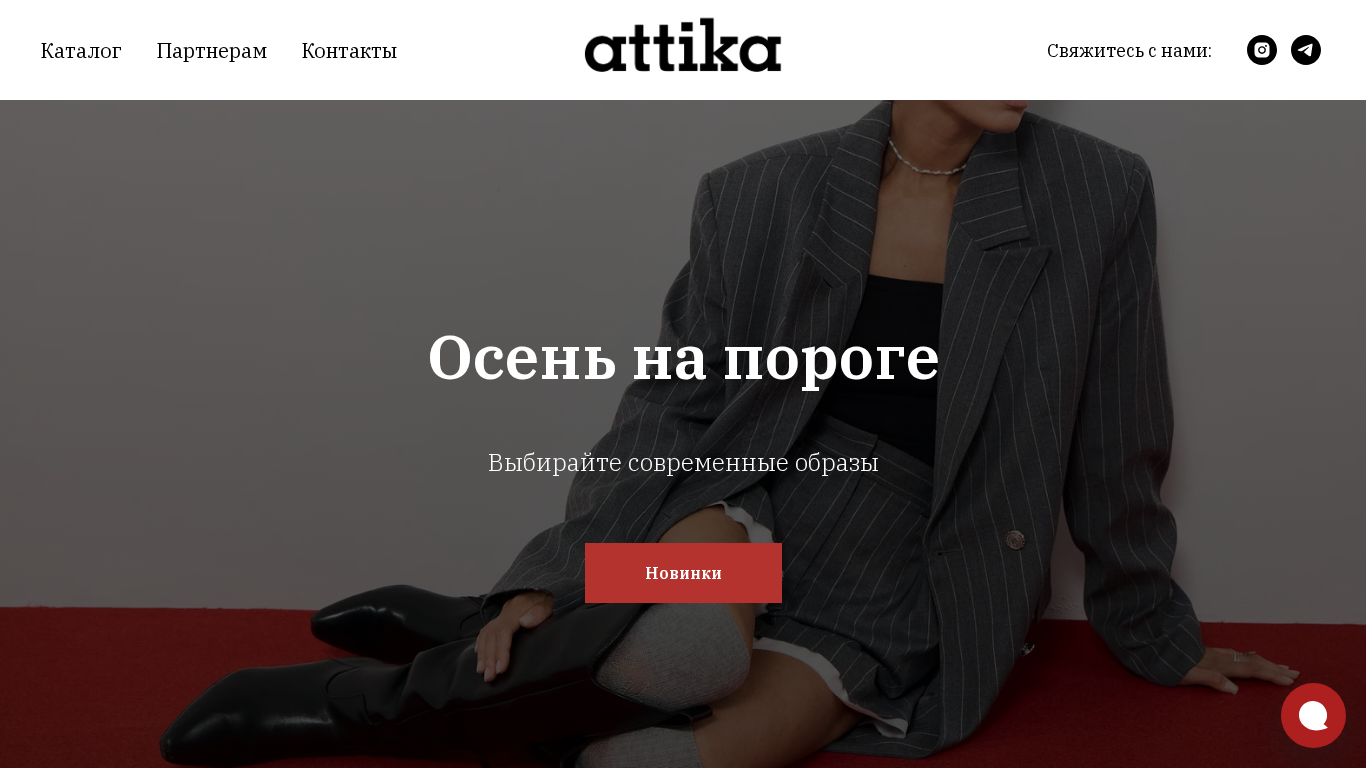Click the gray knee sock in photo
This screenshot has width=1366, height=768.
(x=680, y=660)
